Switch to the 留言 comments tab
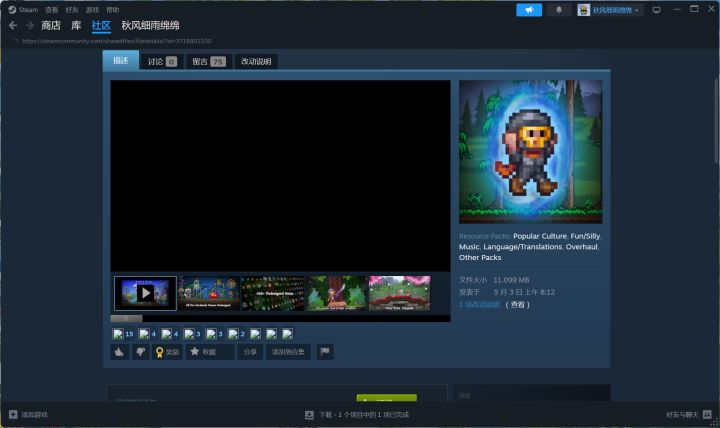The width and height of the screenshot is (720, 428). (x=208, y=62)
